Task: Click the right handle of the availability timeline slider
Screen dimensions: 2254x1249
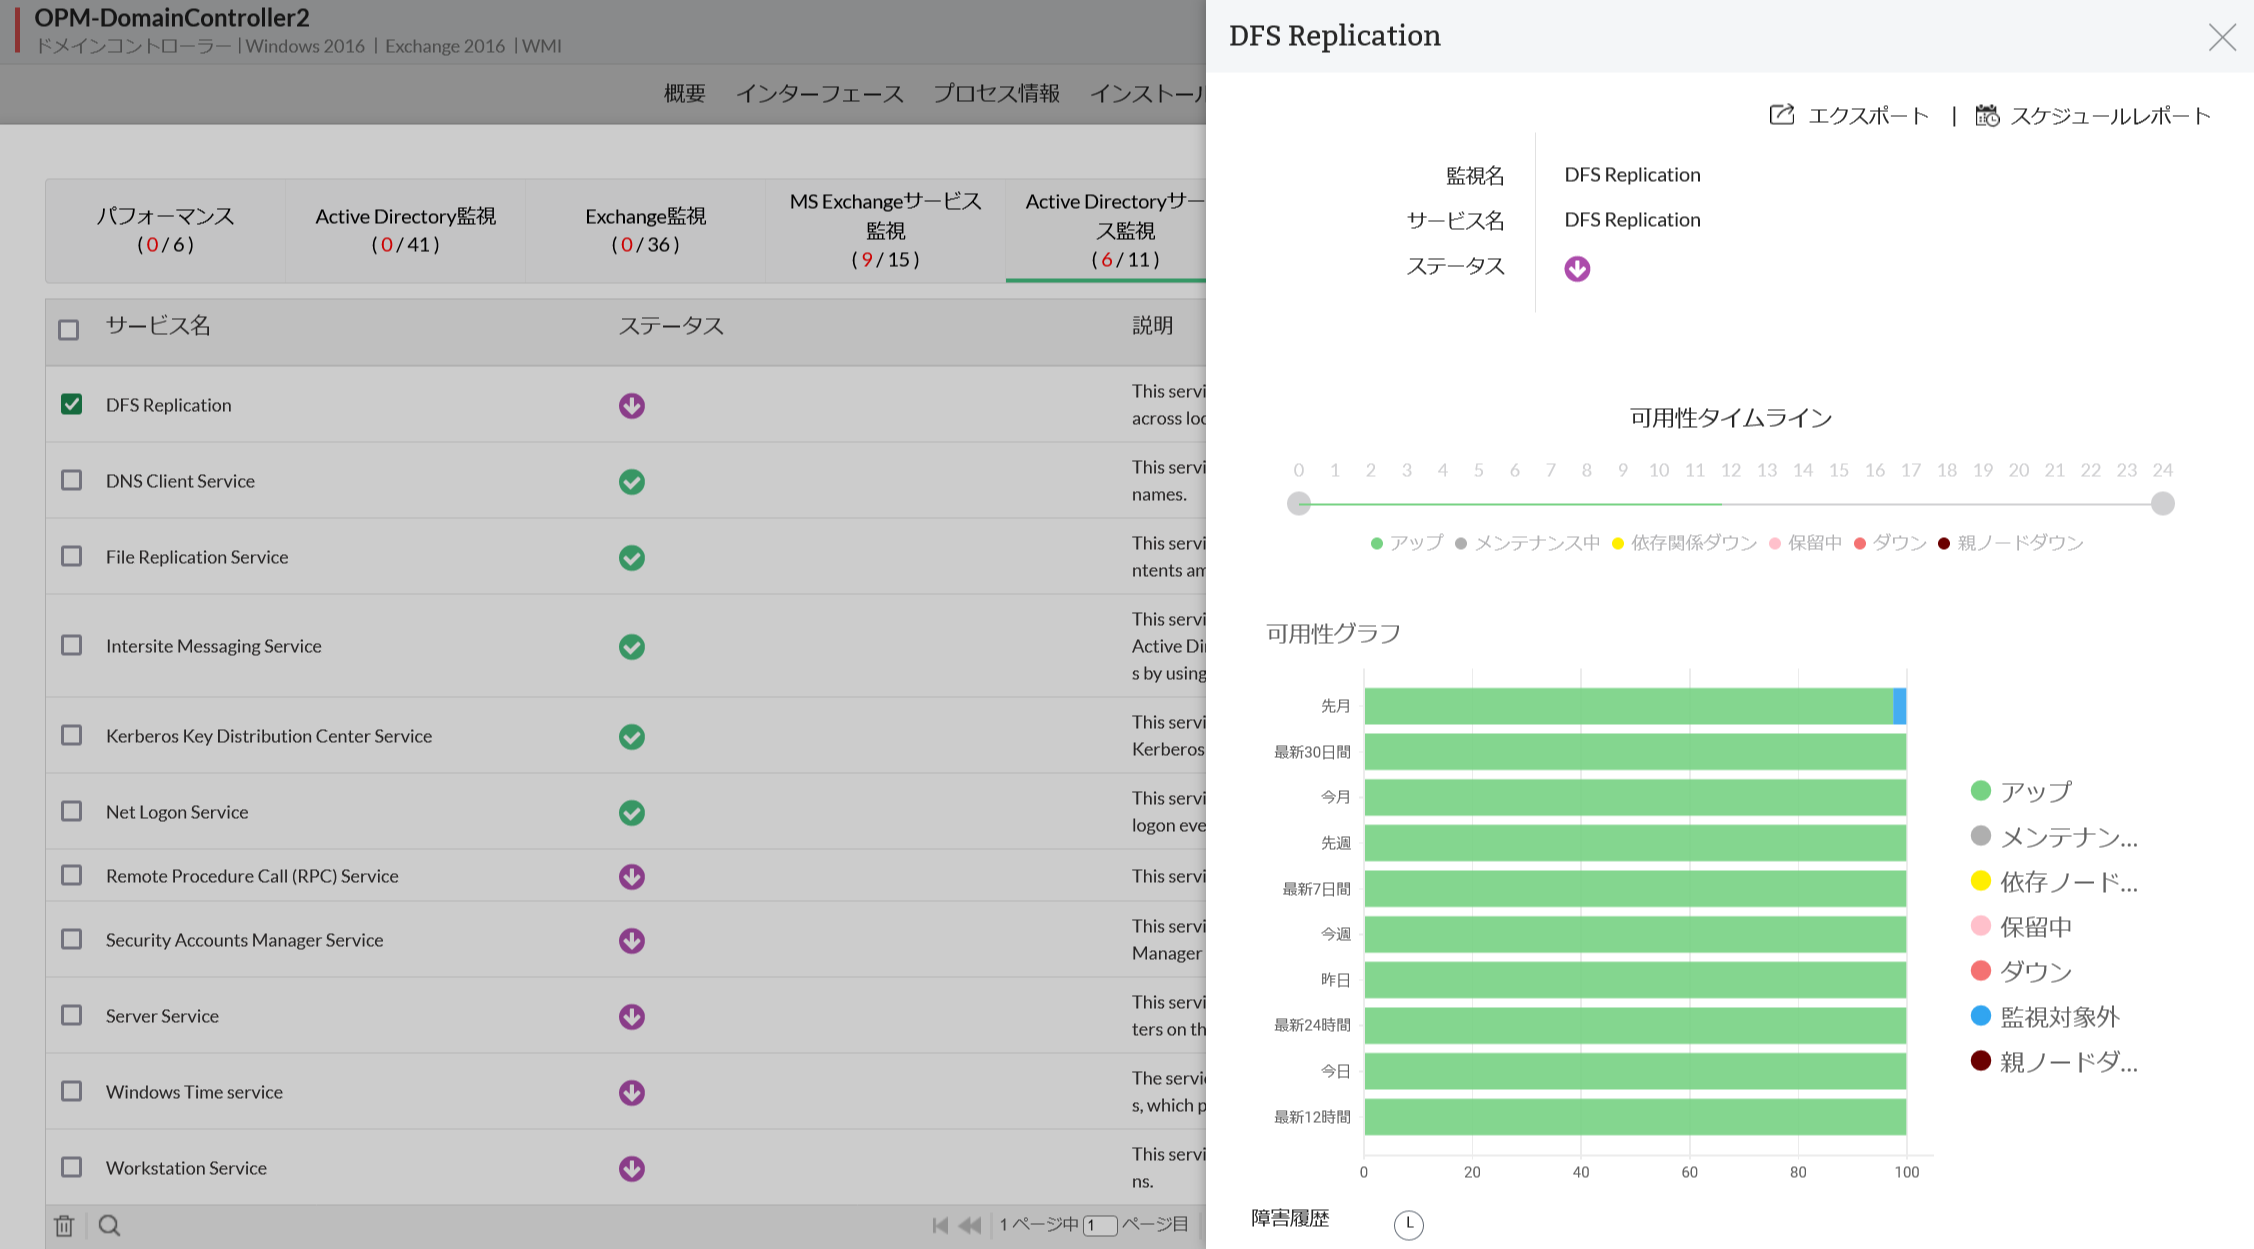Action: [2162, 503]
